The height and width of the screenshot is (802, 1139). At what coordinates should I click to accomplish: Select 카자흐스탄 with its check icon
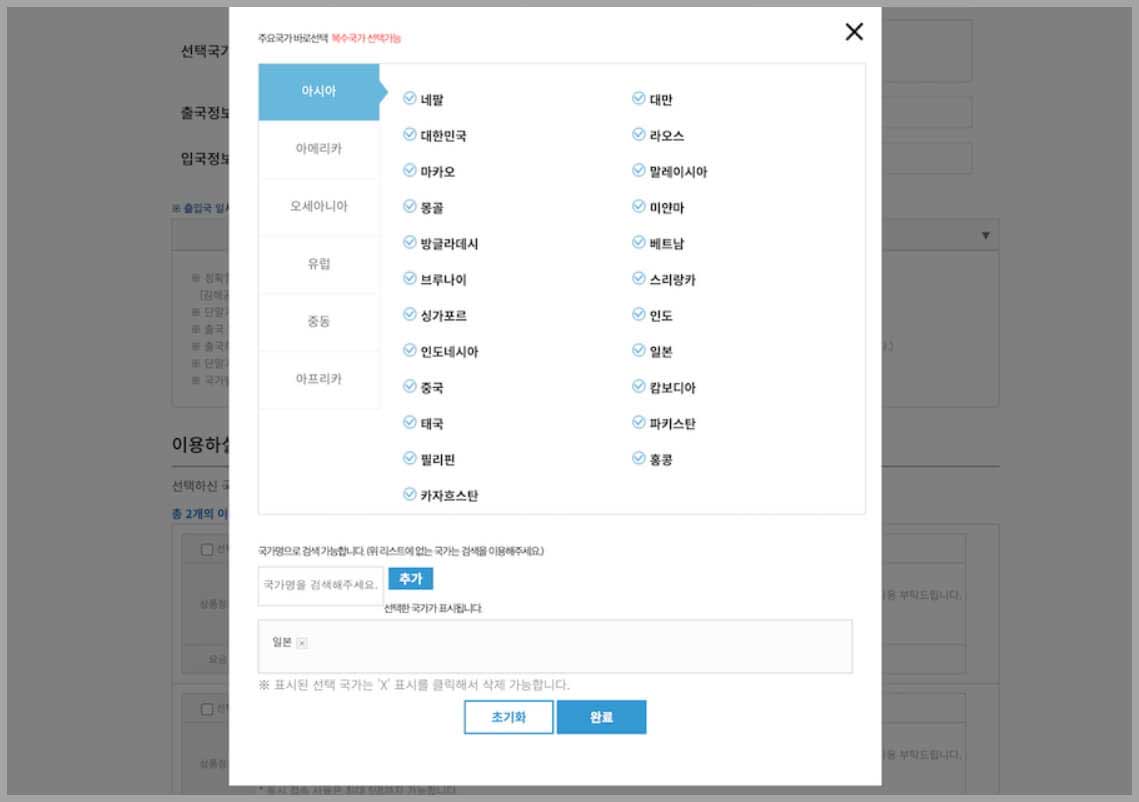click(410, 493)
